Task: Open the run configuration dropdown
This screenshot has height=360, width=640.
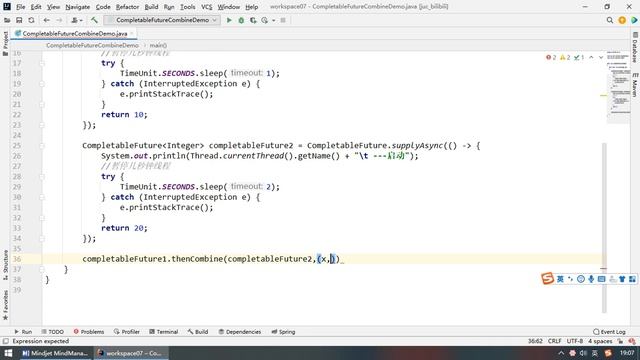Action: (x=162, y=20)
